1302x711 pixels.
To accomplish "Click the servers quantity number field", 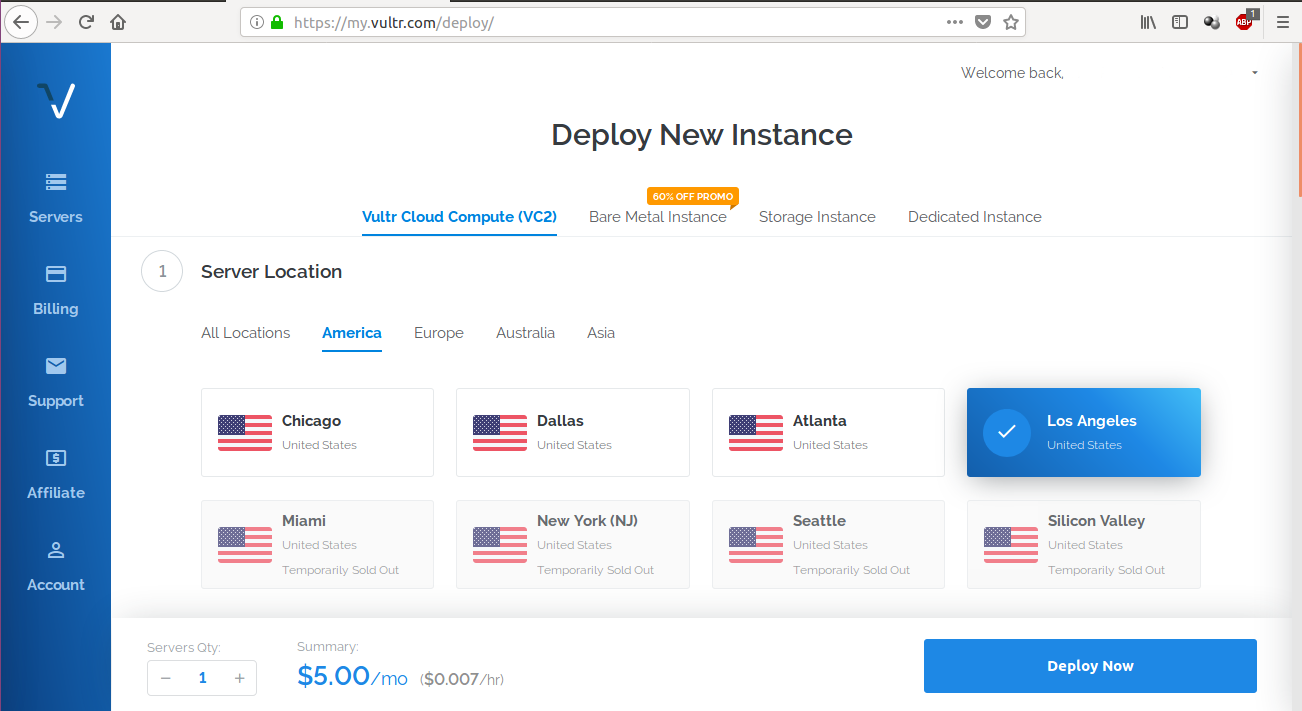I will pos(202,678).
